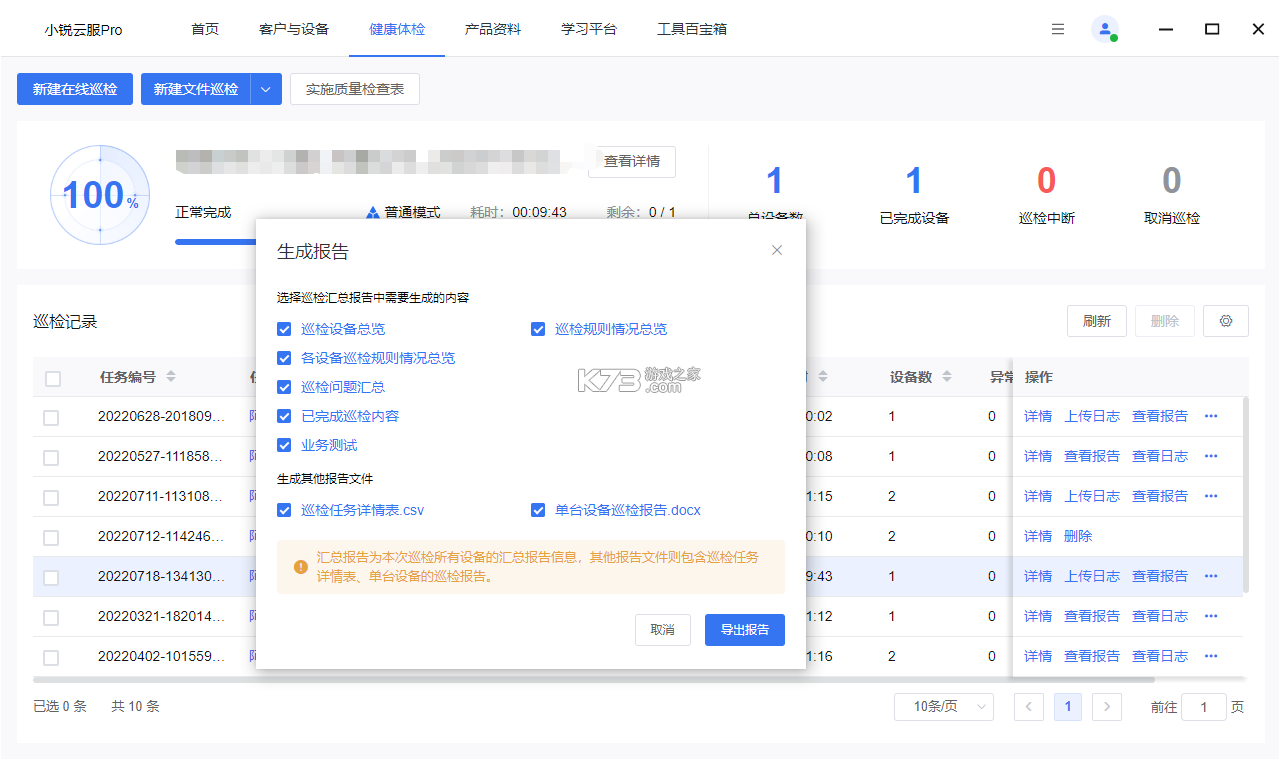This screenshot has height=760, width=1280.
Task: Click the user avatar icon
Action: point(1105,29)
